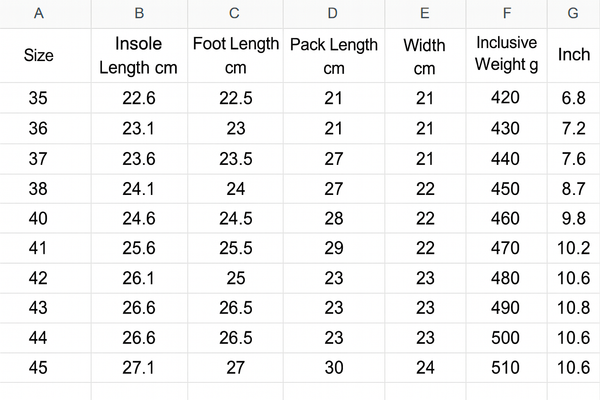The height and width of the screenshot is (400, 600).
Task: Click pack length cell showing 29
Action: coord(333,248)
